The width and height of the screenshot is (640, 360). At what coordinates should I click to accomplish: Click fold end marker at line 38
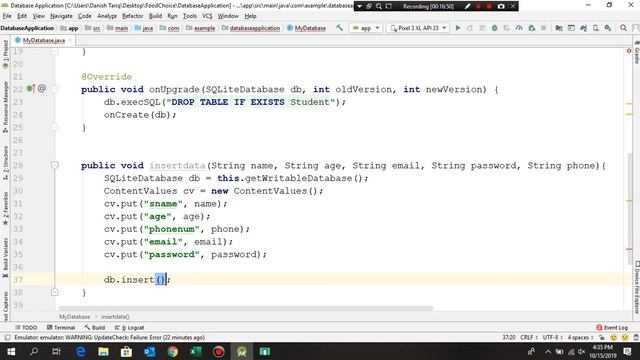coord(55,292)
